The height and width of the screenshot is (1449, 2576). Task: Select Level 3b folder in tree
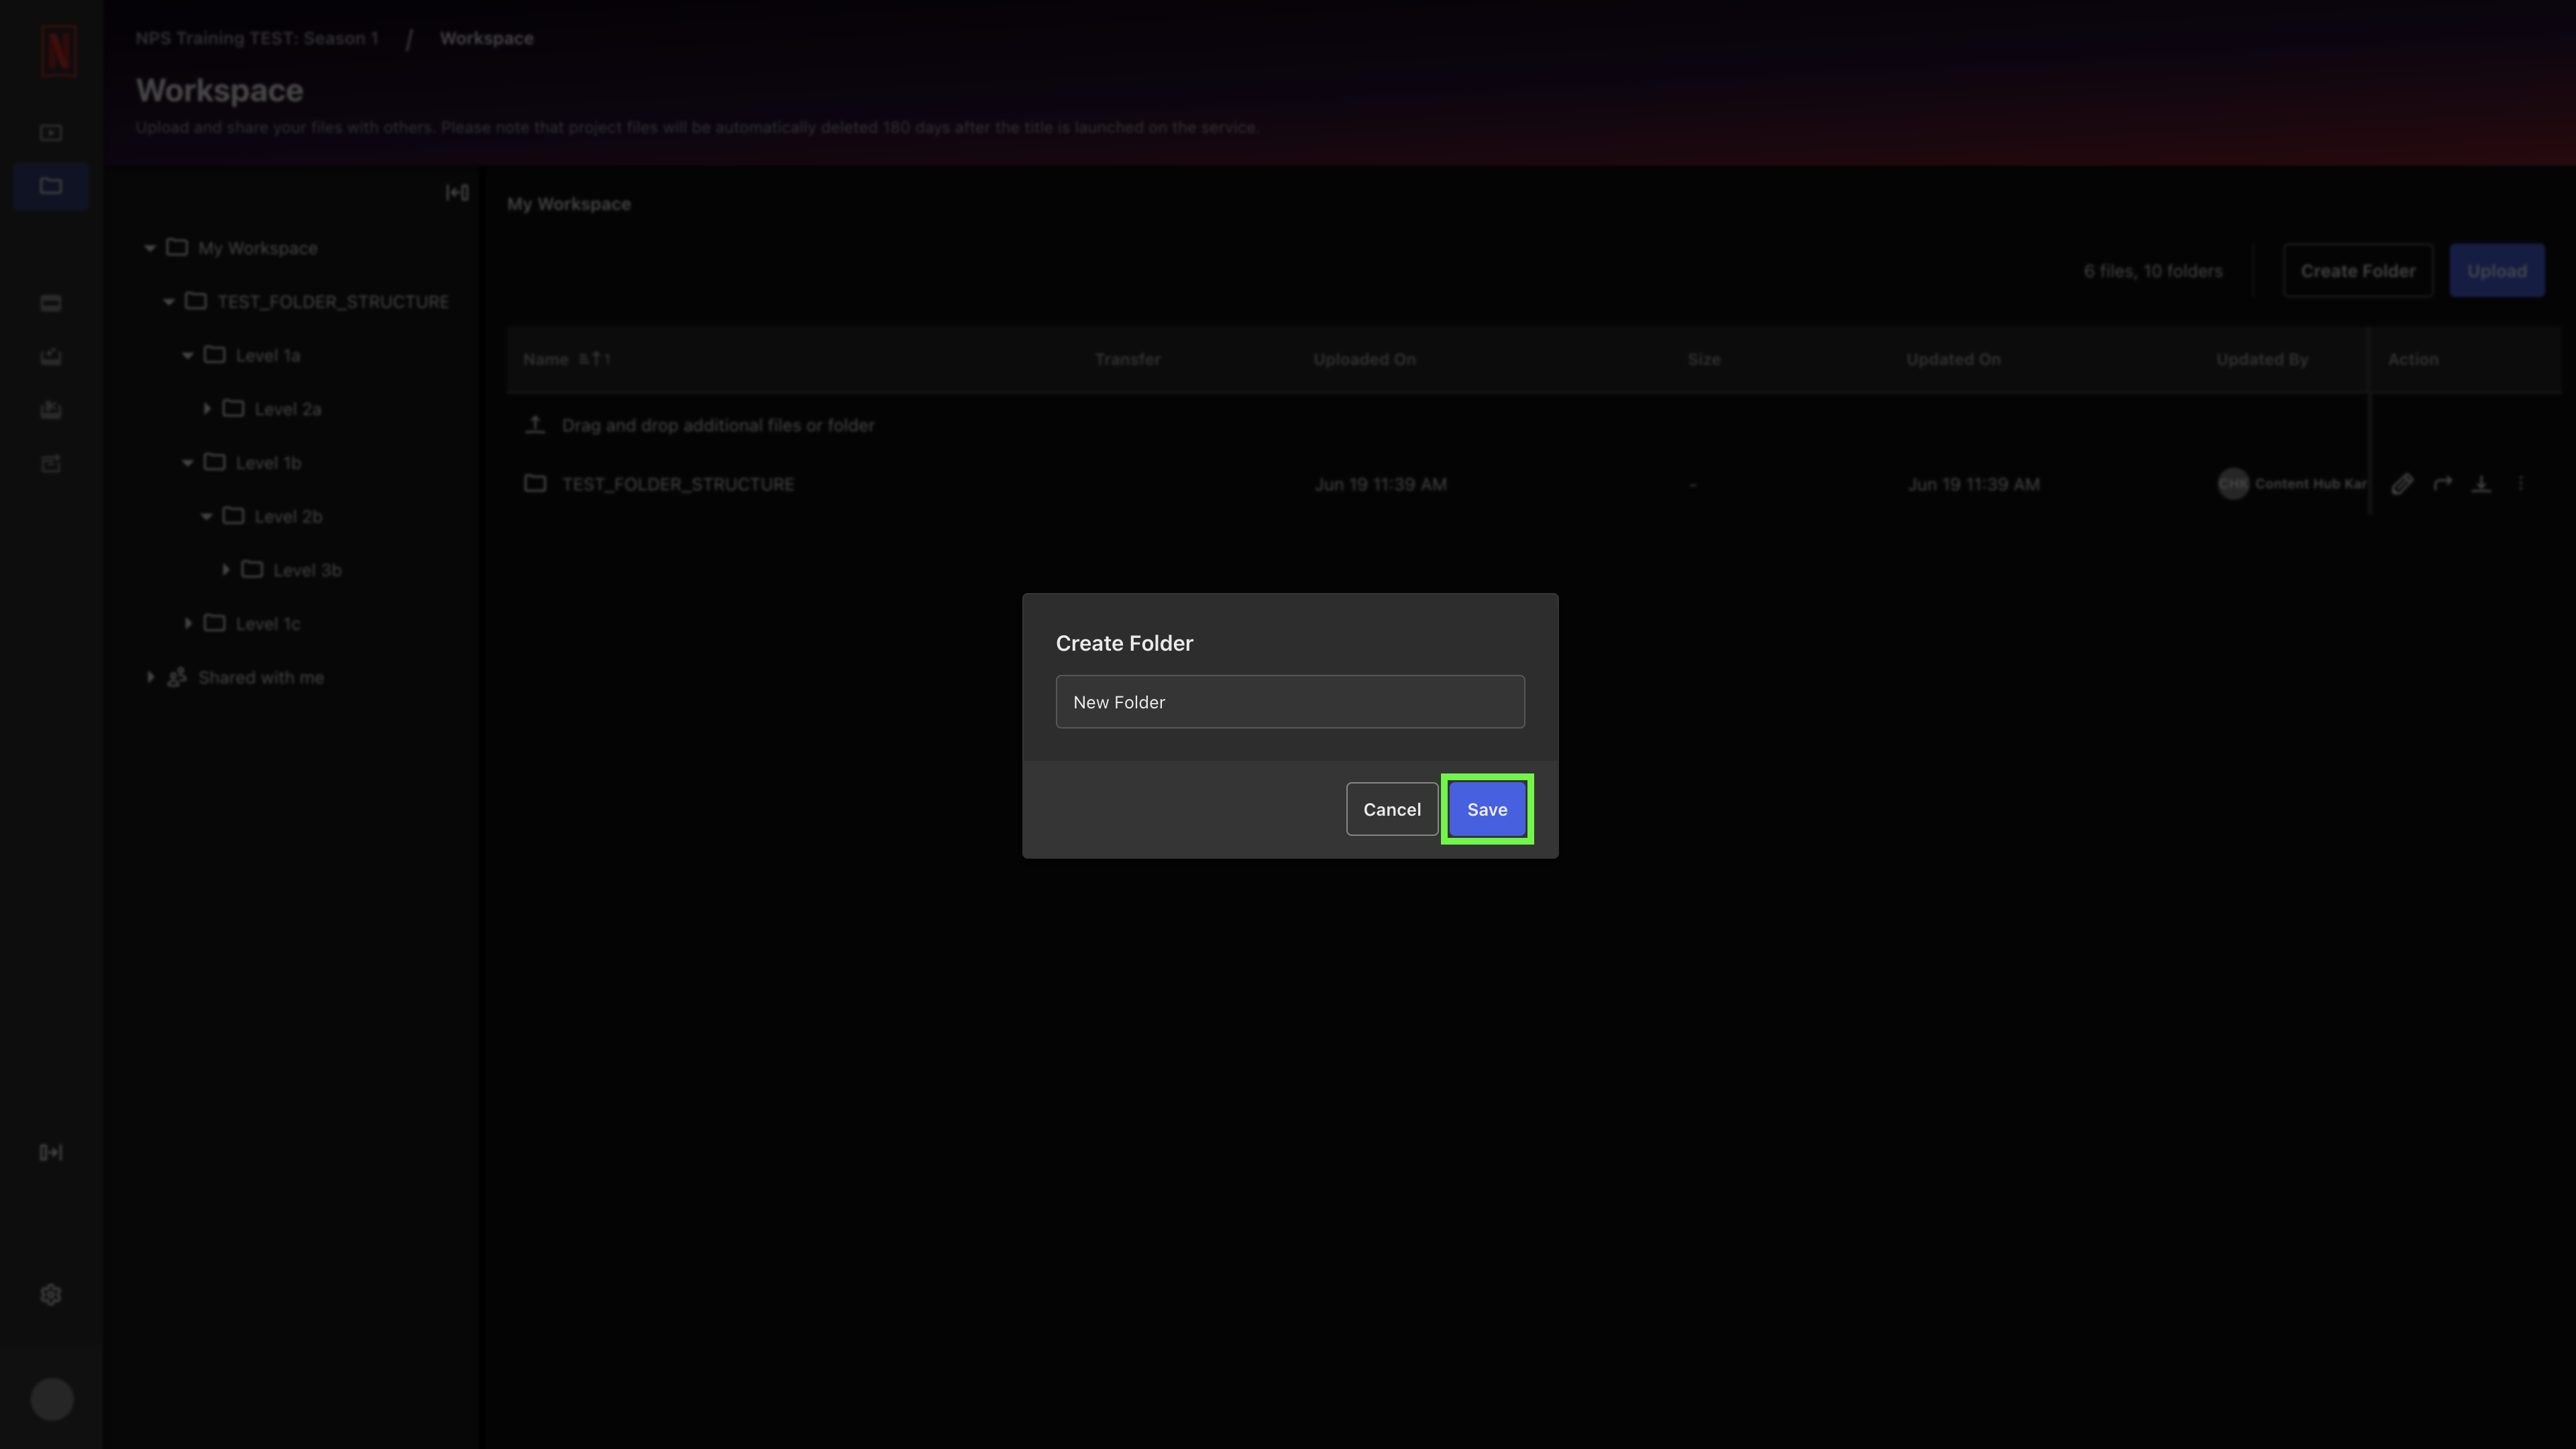coord(307,570)
